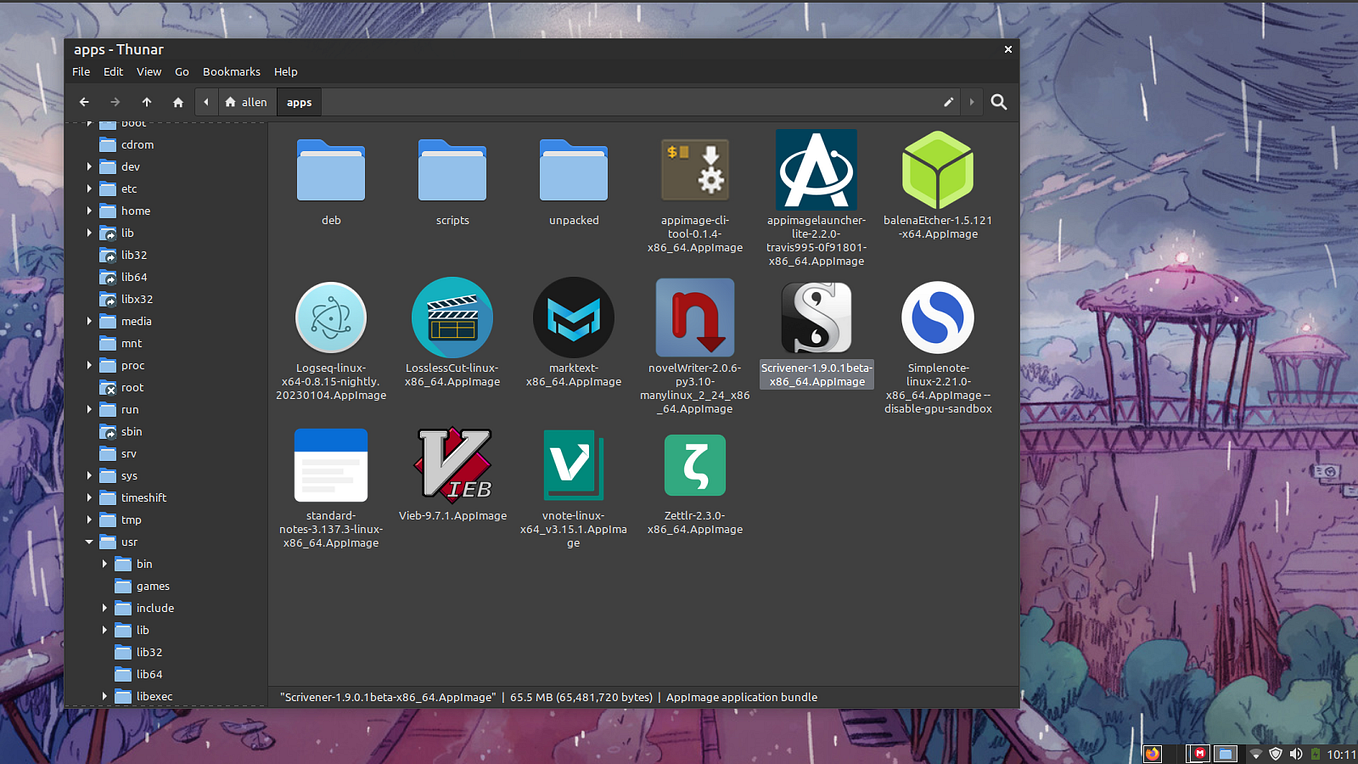The image size is (1358, 764).
Task: Collapse the usr folder in sidebar
Action: click(89, 541)
